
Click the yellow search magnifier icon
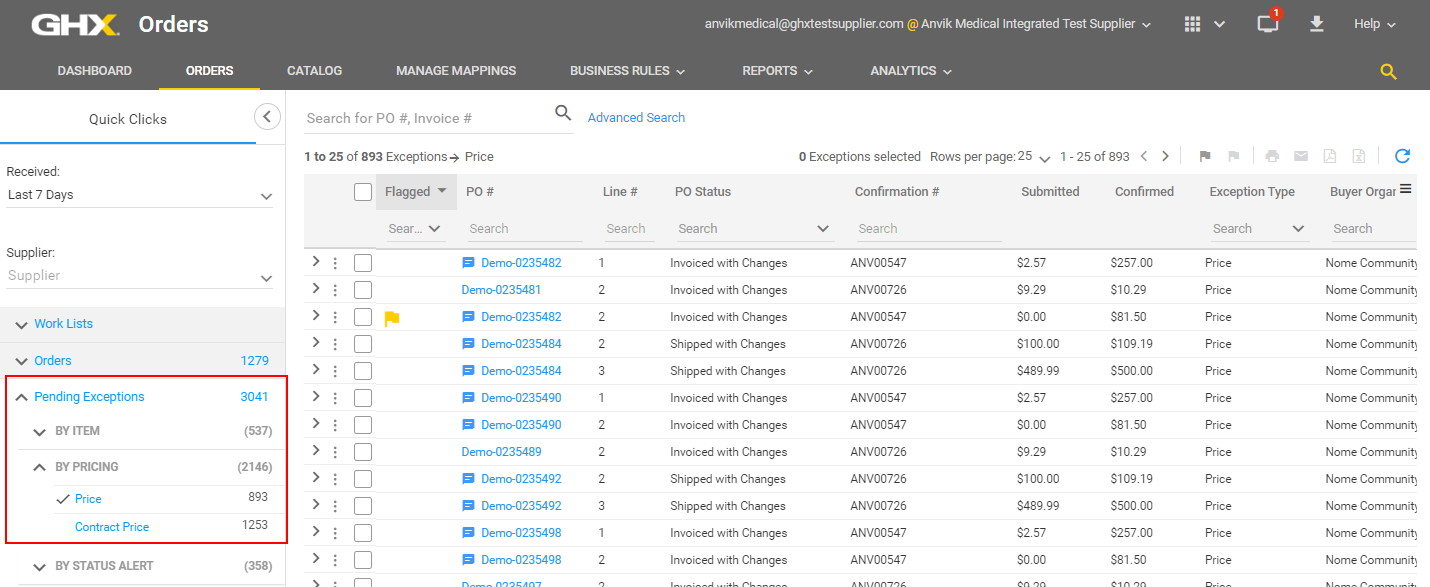(1388, 71)
